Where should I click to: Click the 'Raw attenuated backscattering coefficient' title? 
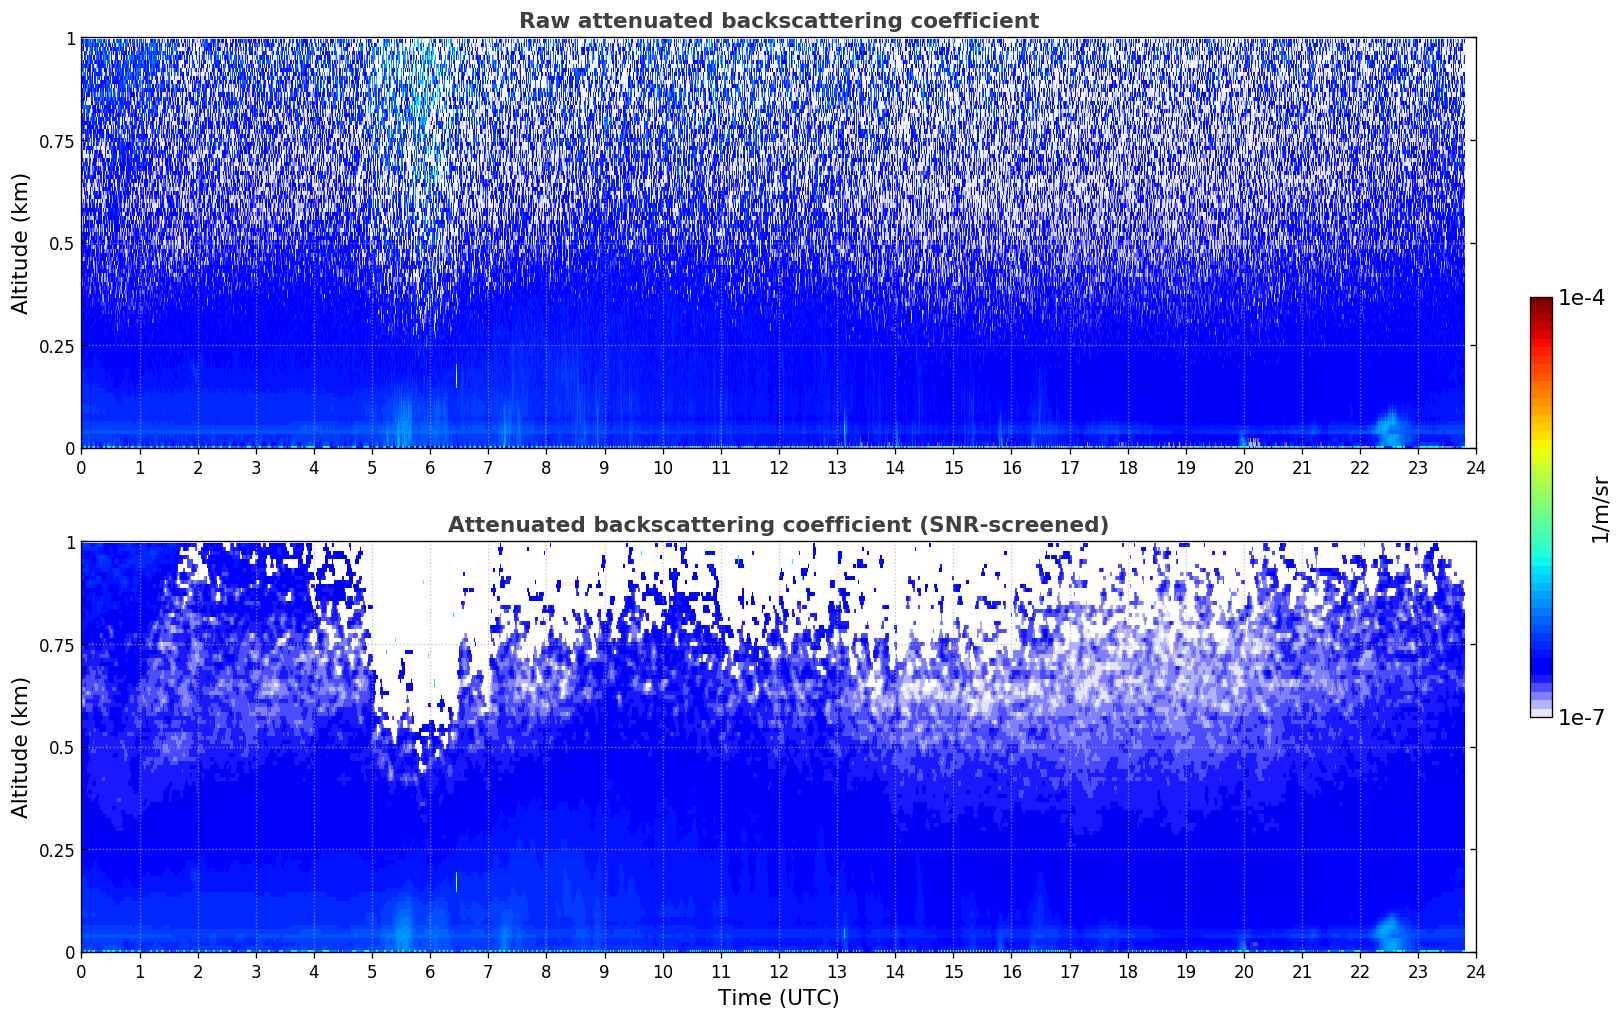tap(778, 21)
